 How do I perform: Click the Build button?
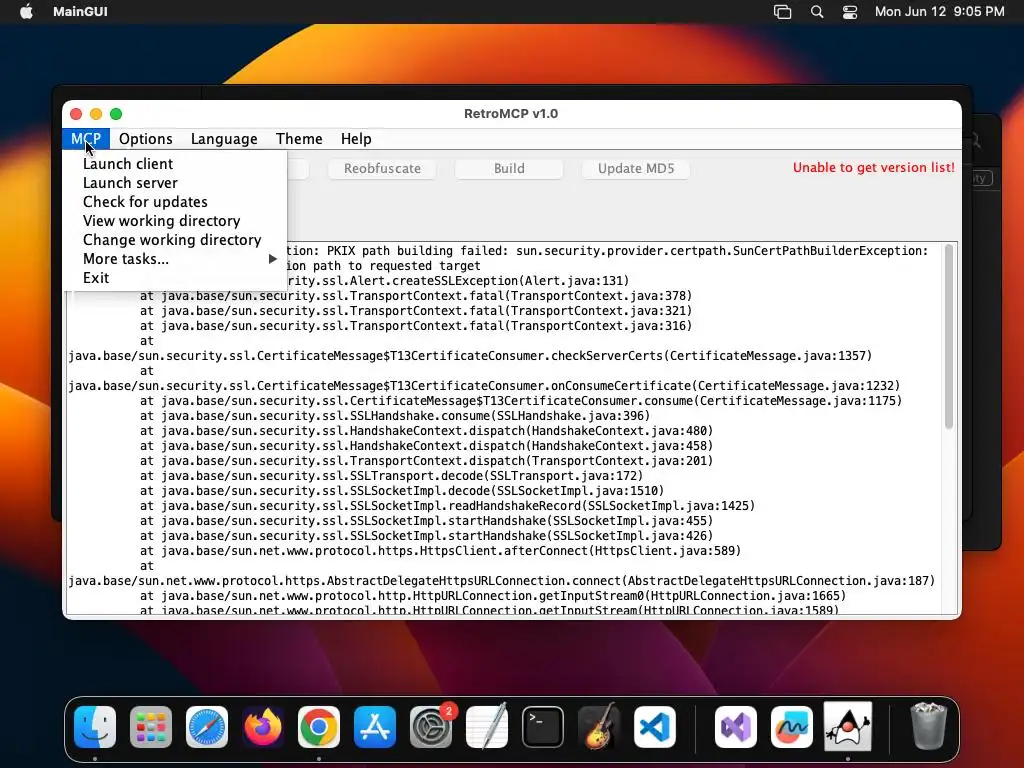tap(509, 168)
